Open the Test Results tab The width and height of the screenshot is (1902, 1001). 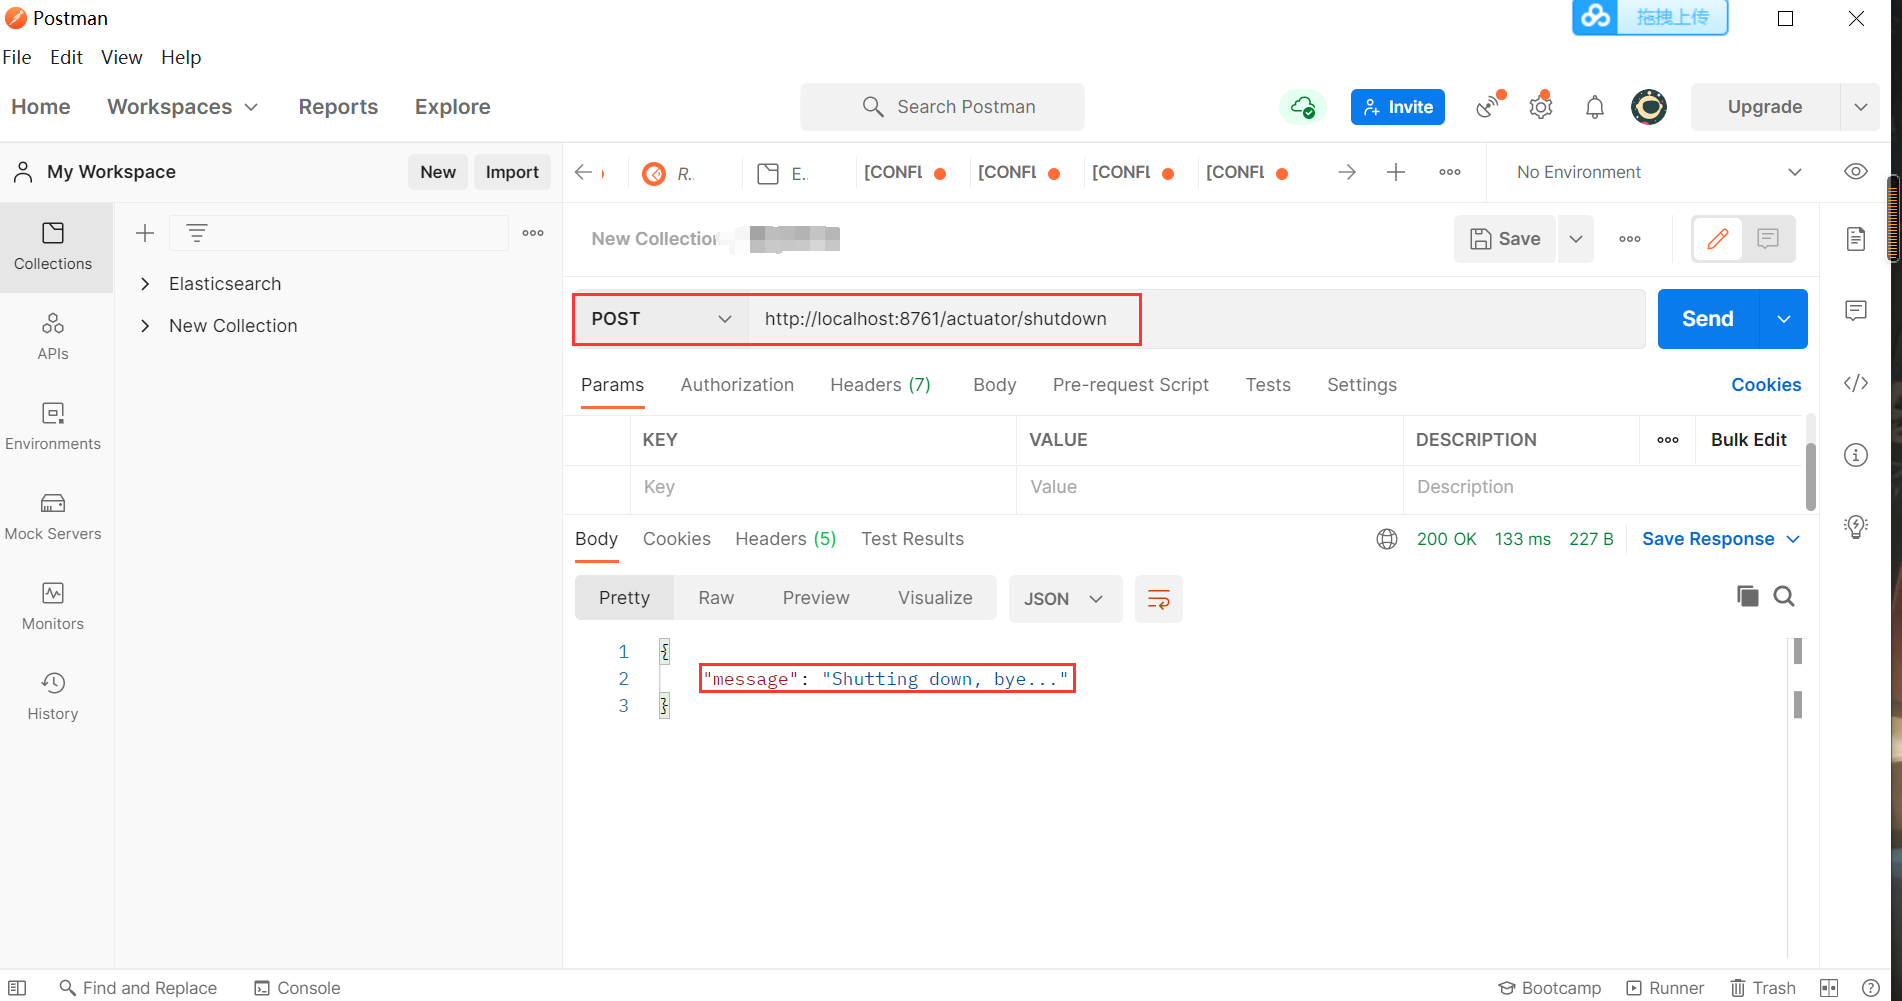coord(912,539)
